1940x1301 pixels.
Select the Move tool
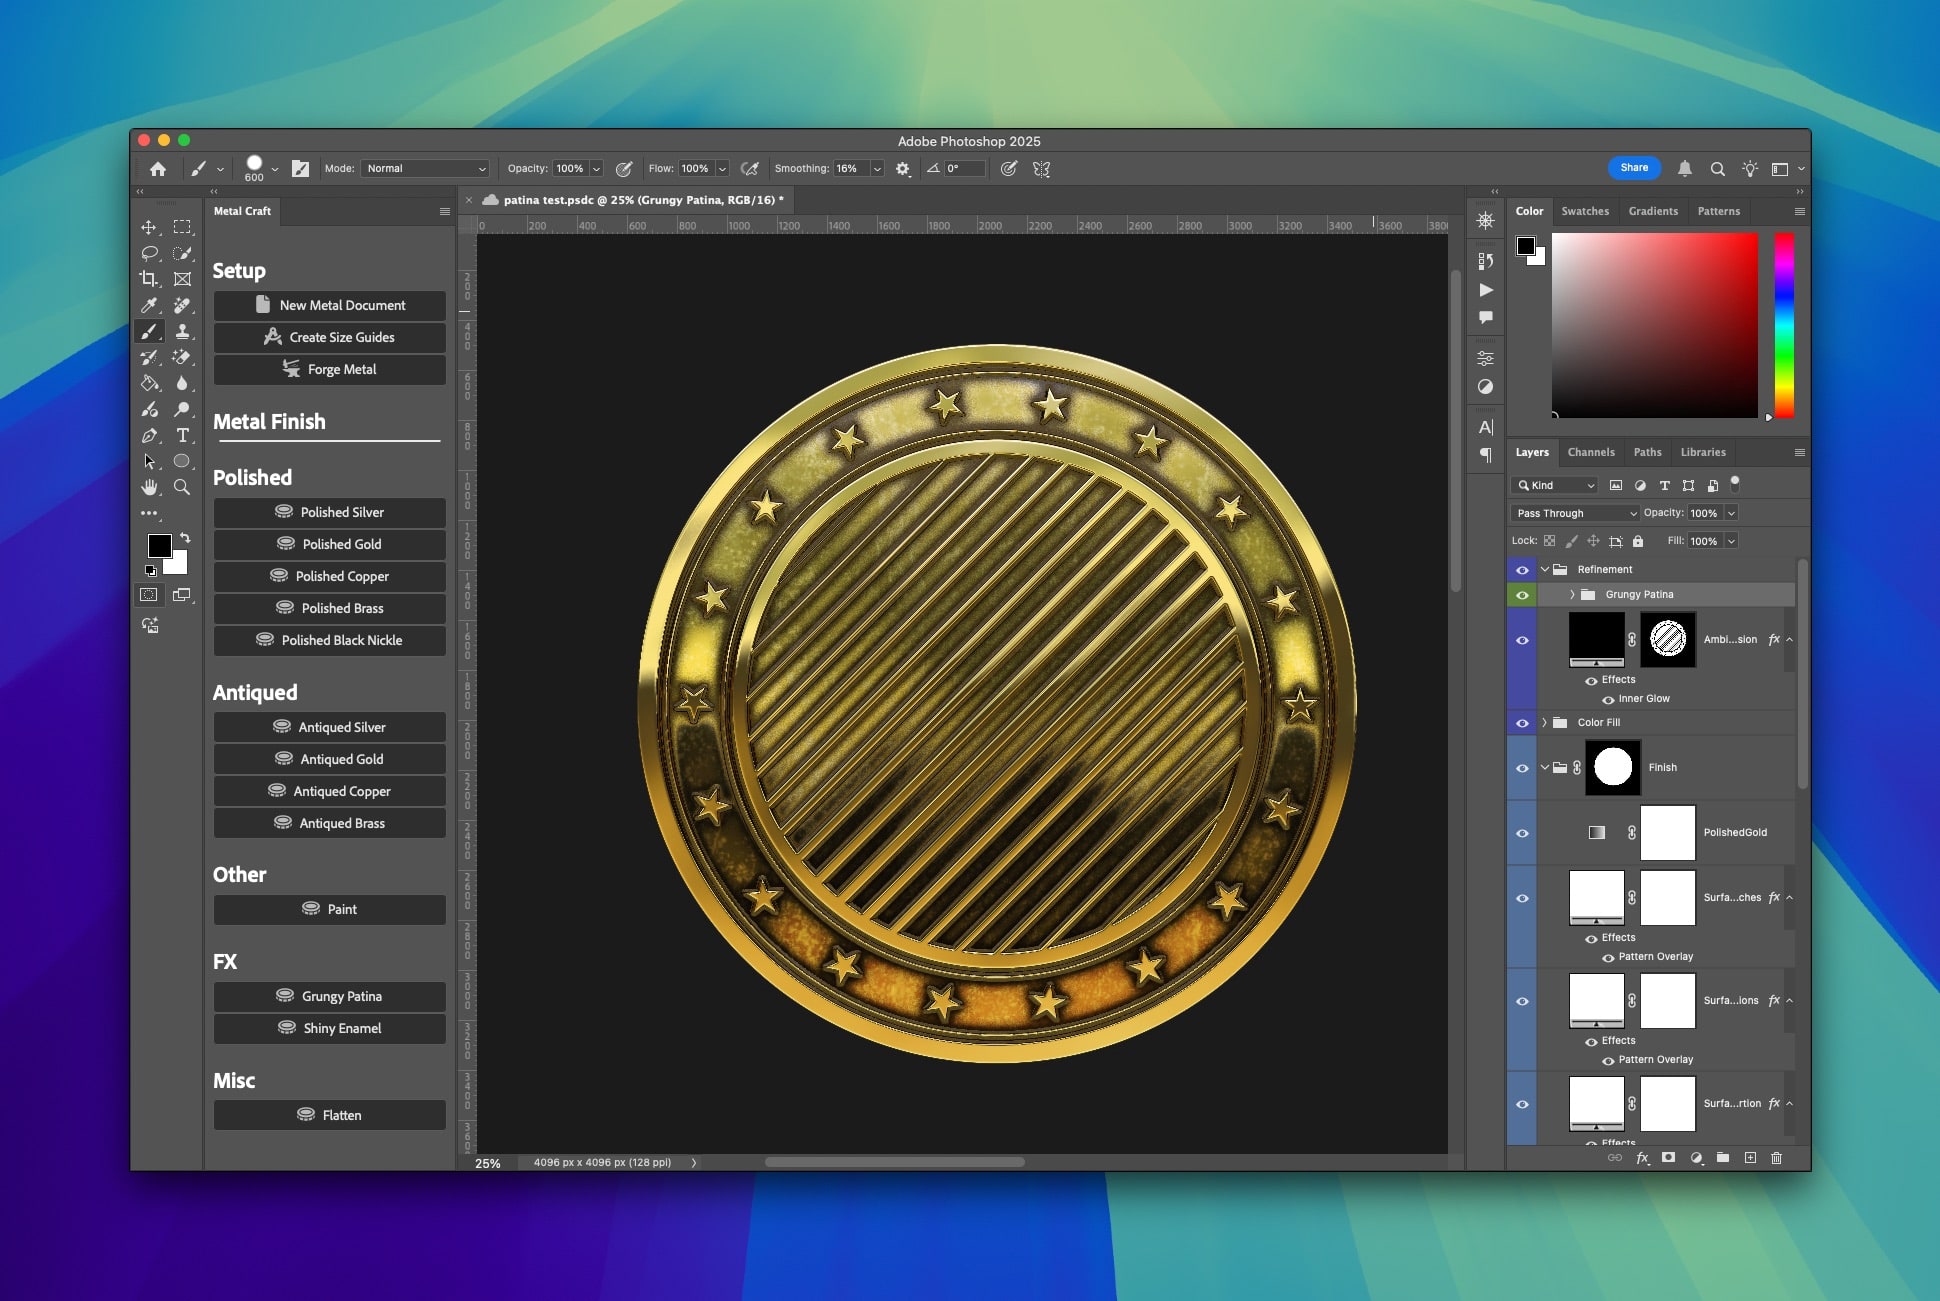(149, 227)
